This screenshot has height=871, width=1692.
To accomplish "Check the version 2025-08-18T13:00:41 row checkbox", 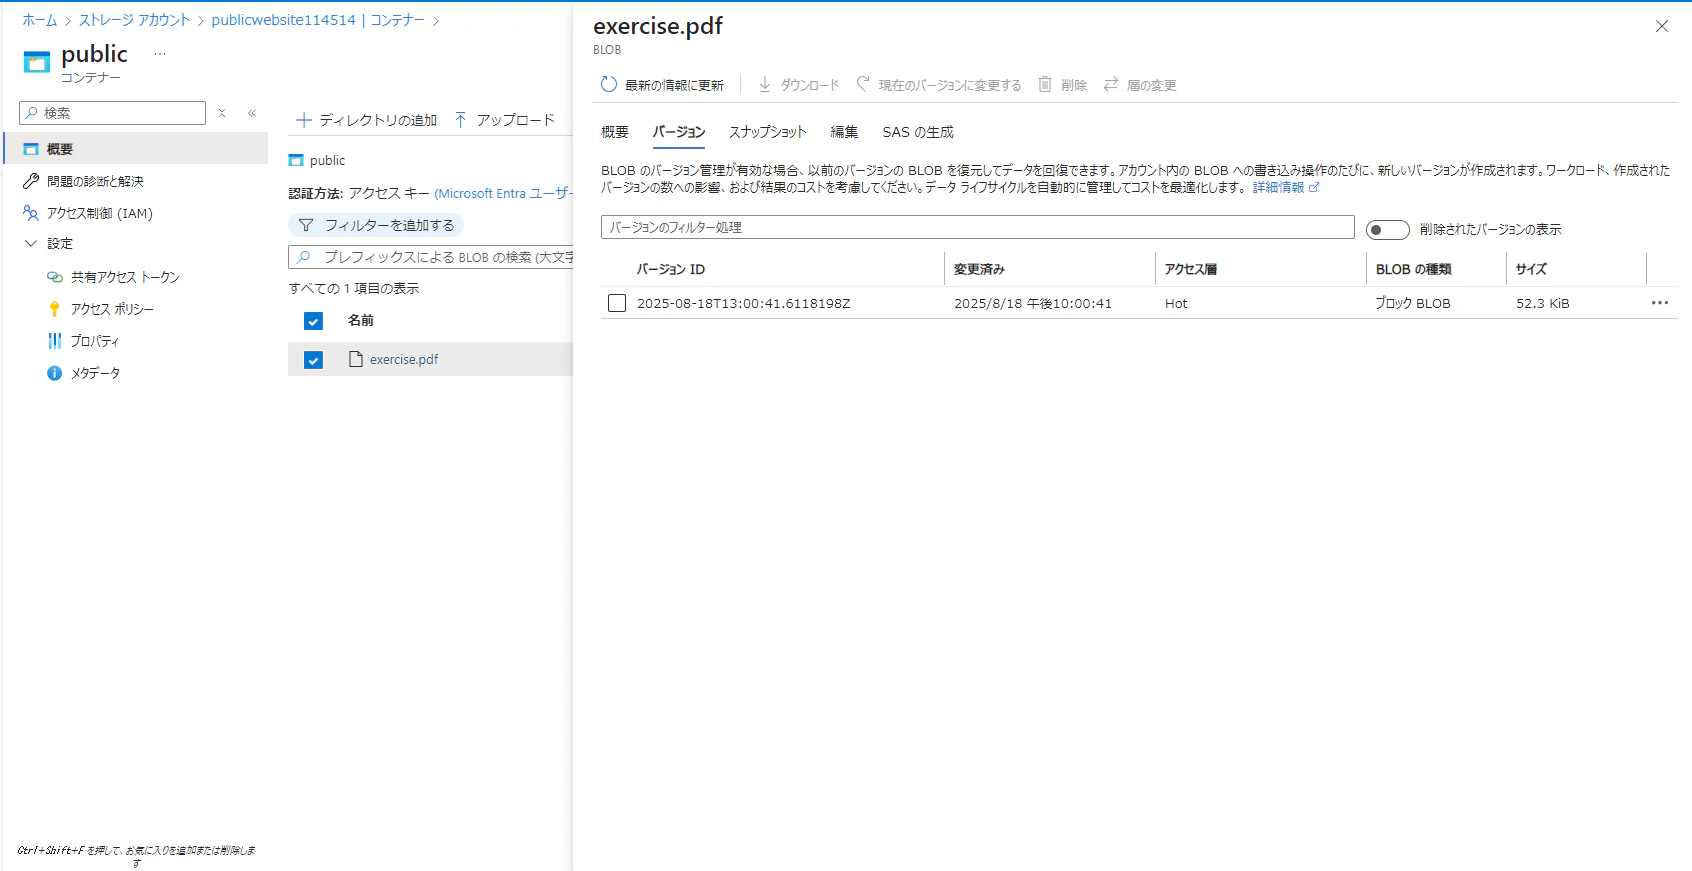I will [x=617, y=303].
